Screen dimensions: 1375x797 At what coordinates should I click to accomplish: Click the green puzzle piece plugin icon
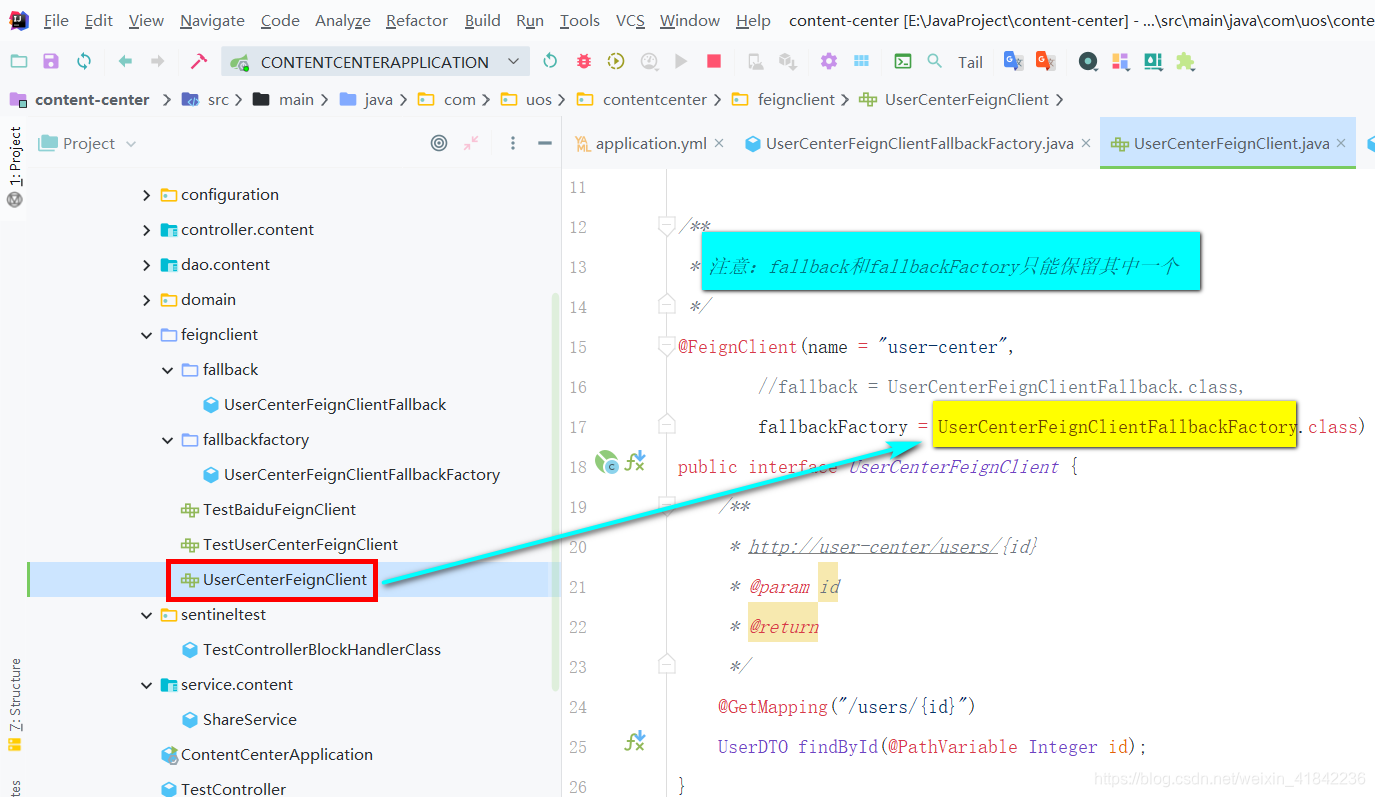tap(1185, 62)
